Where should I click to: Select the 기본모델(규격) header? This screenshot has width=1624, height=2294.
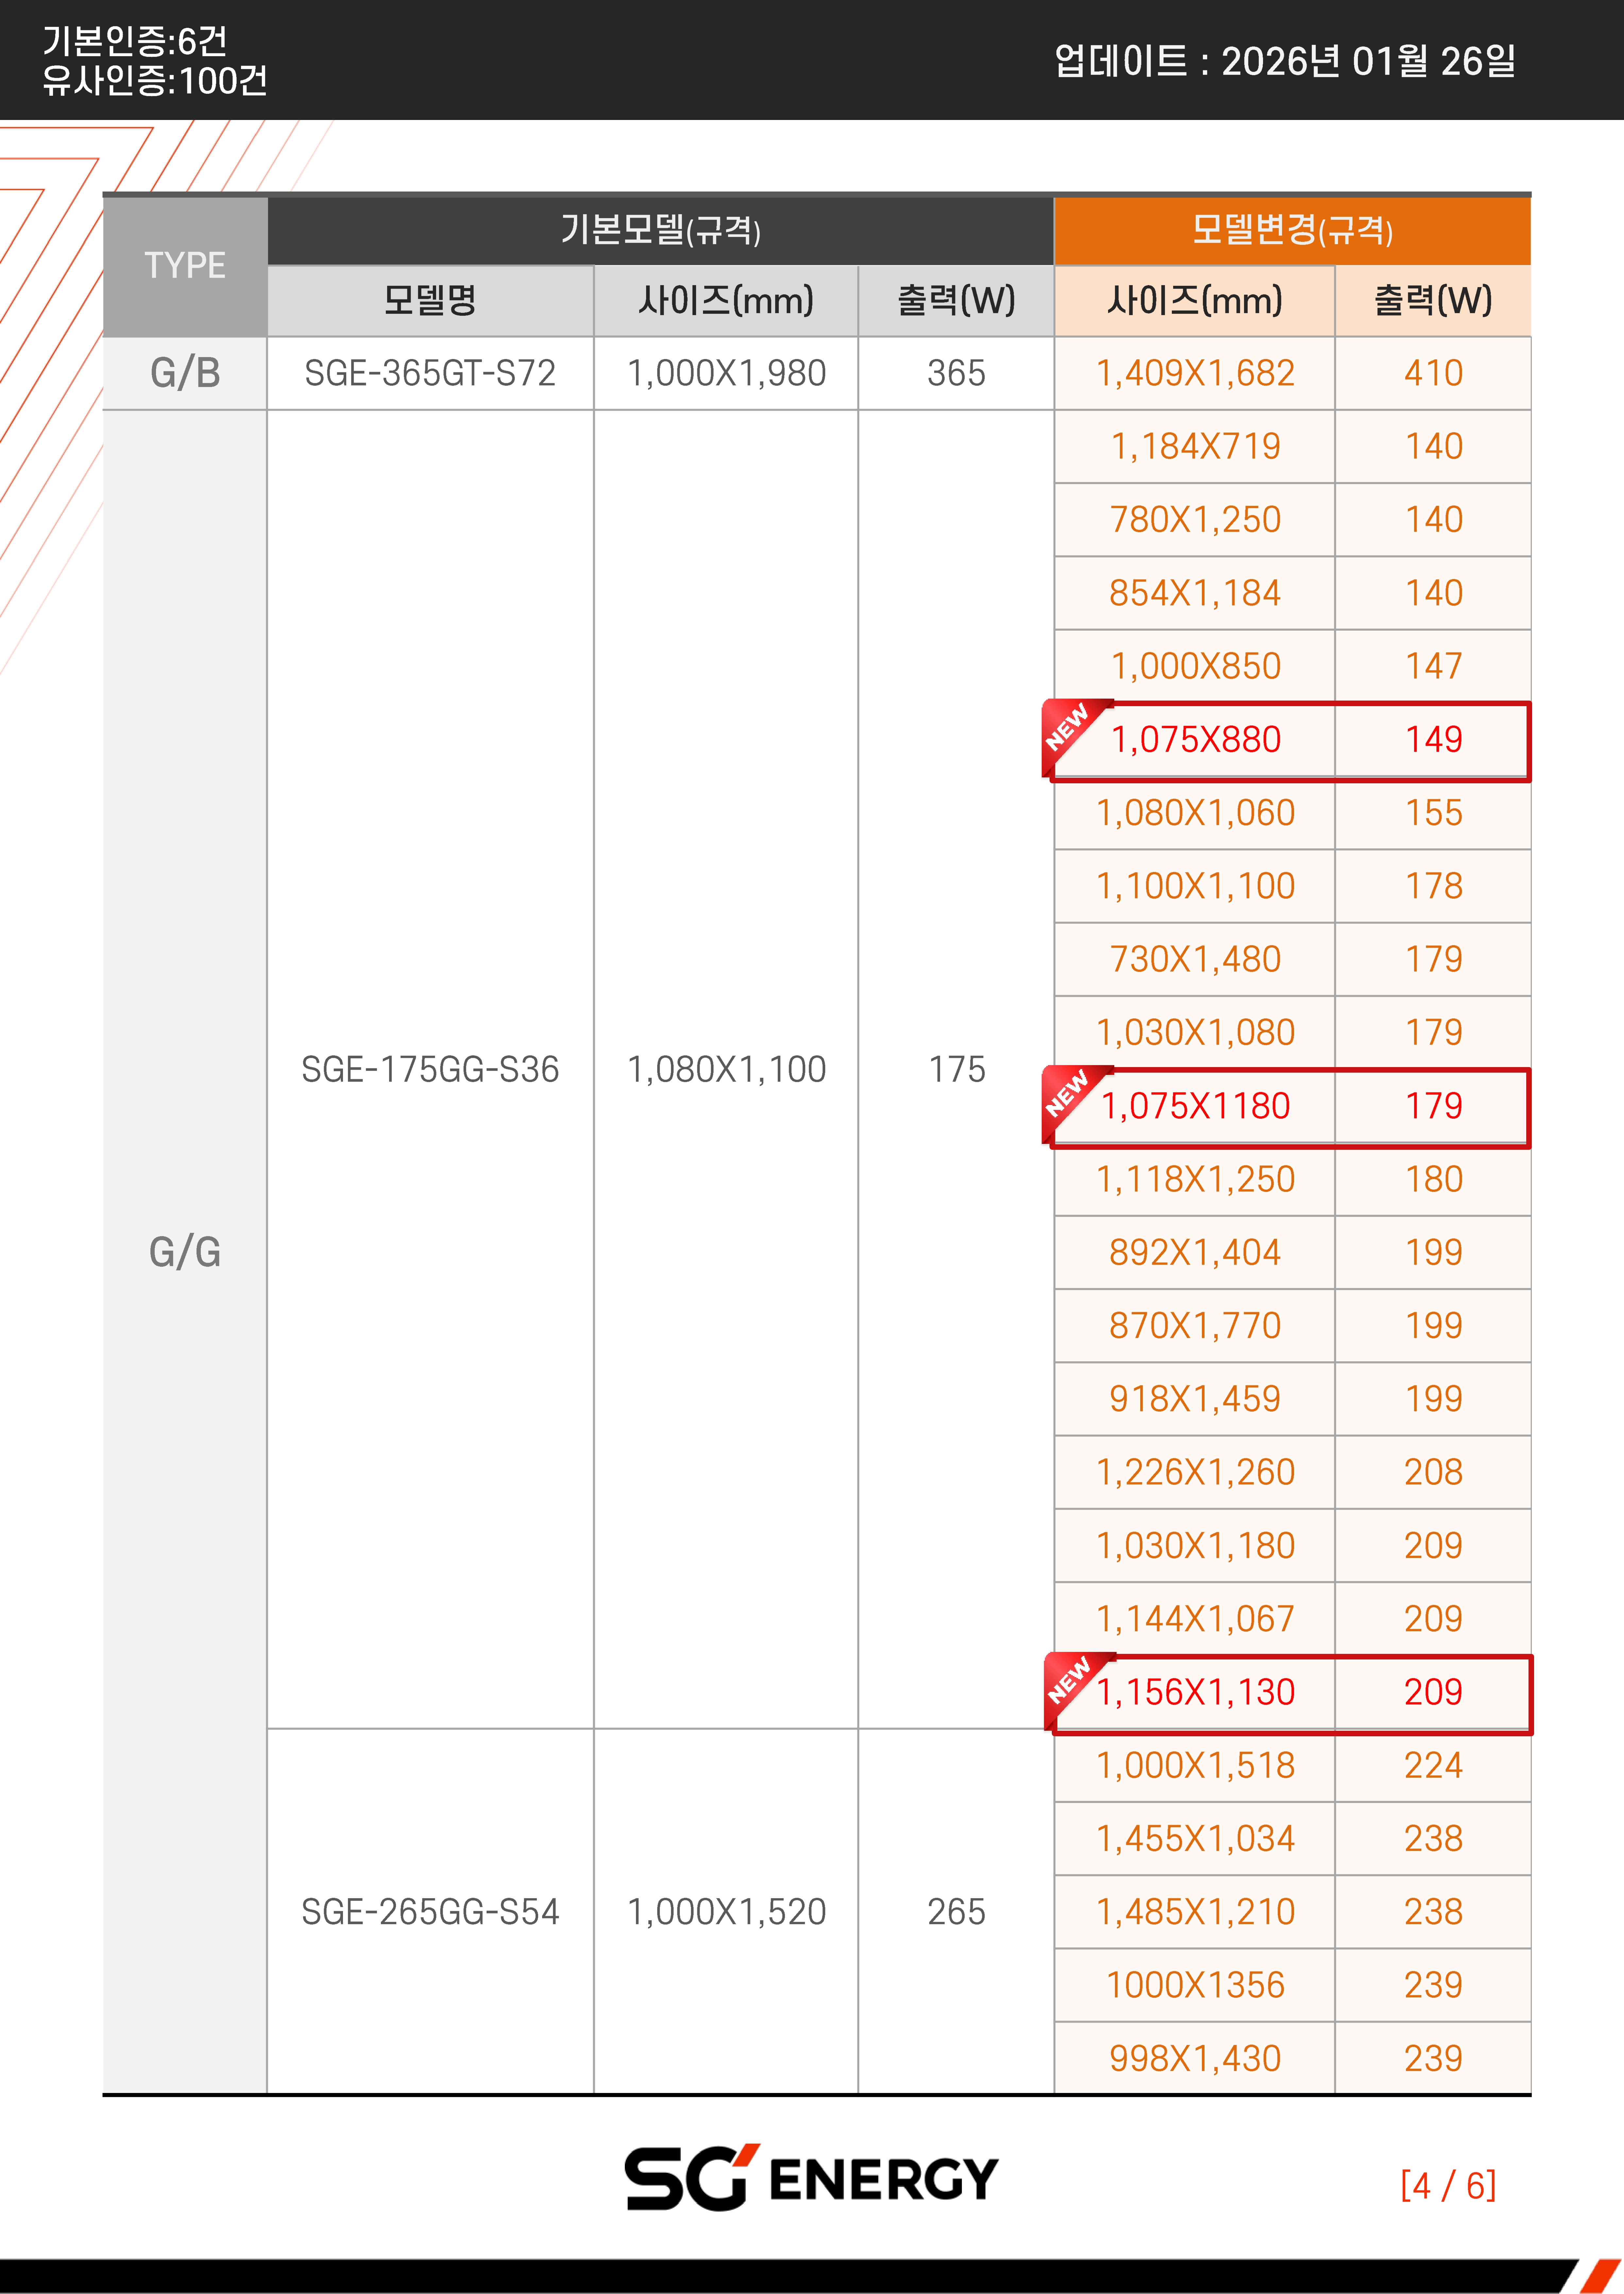660,230
